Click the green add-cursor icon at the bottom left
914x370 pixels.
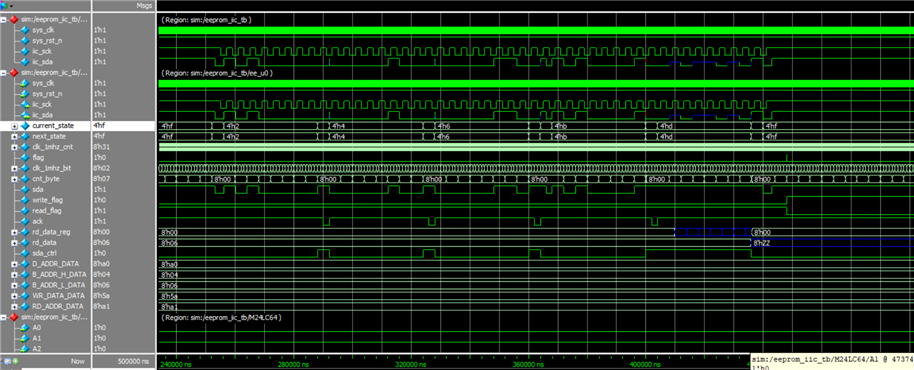pyautogui.click(x=16, y=361)
